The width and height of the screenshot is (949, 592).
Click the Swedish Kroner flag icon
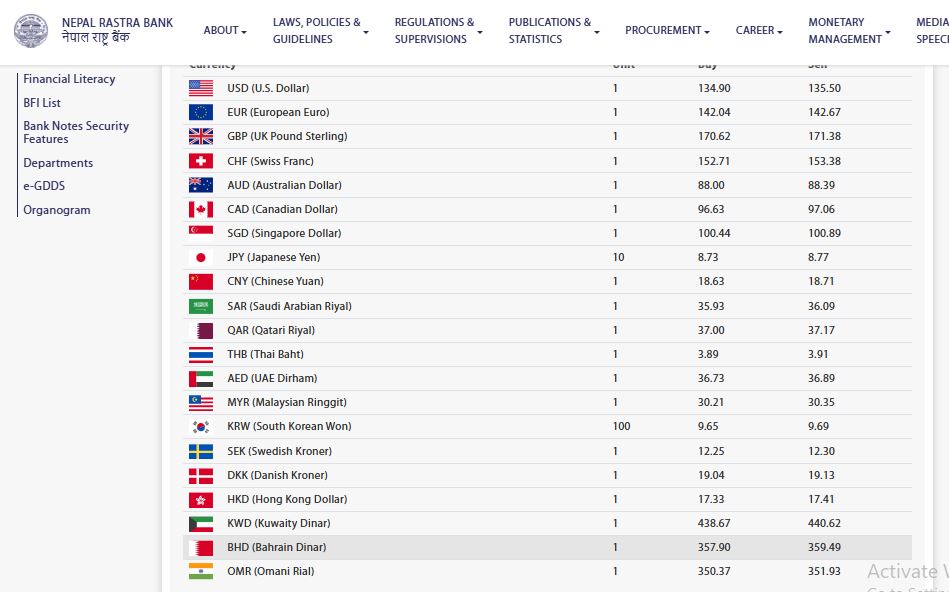(x=200, y=451)
